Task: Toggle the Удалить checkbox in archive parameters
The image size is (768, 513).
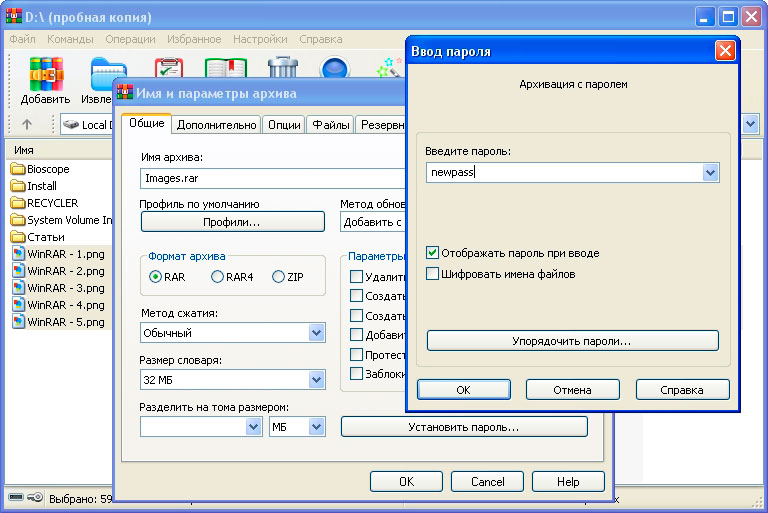Action: tap(356, 277)
